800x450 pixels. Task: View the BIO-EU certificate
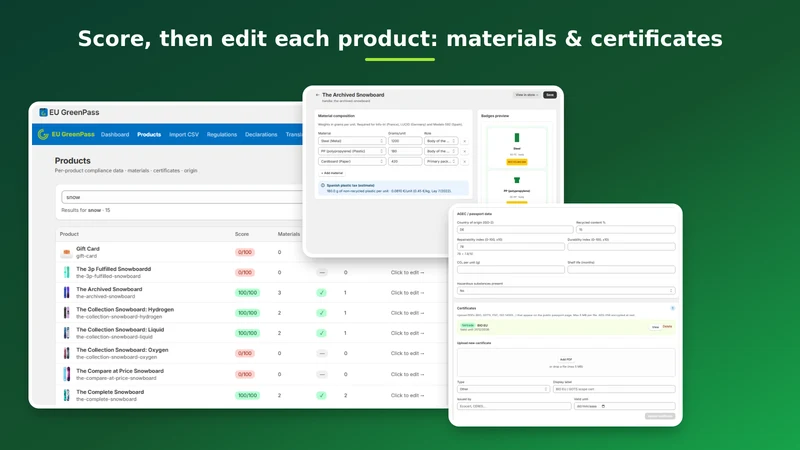[655, 327]
